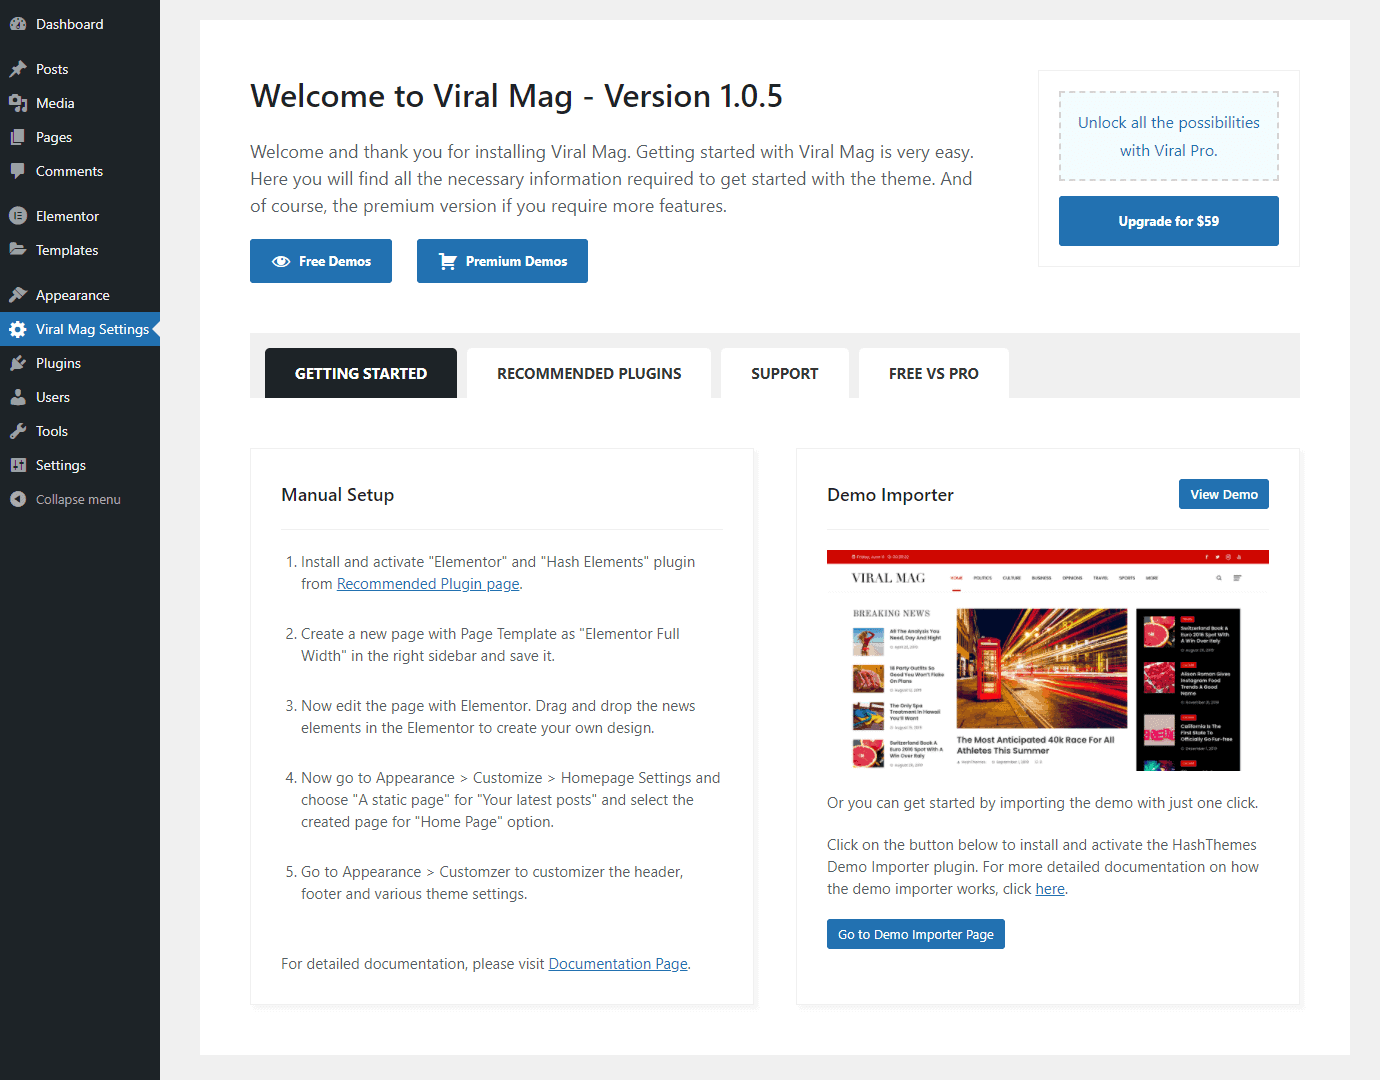The height and width of the screenshot is (1080, 1380).
Task: Click the Premium Demos button
Action: [502, 261]
